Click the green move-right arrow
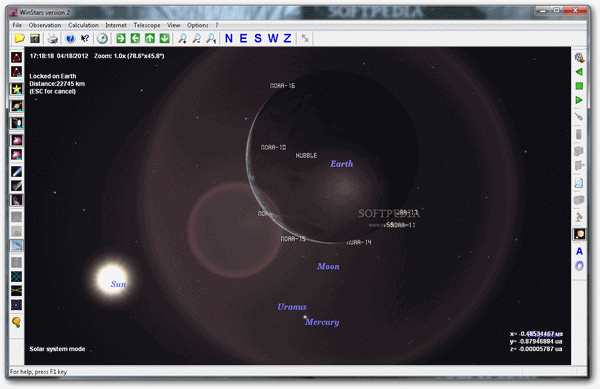The width and height of the screenshot is (600, 389). [121, 38]
